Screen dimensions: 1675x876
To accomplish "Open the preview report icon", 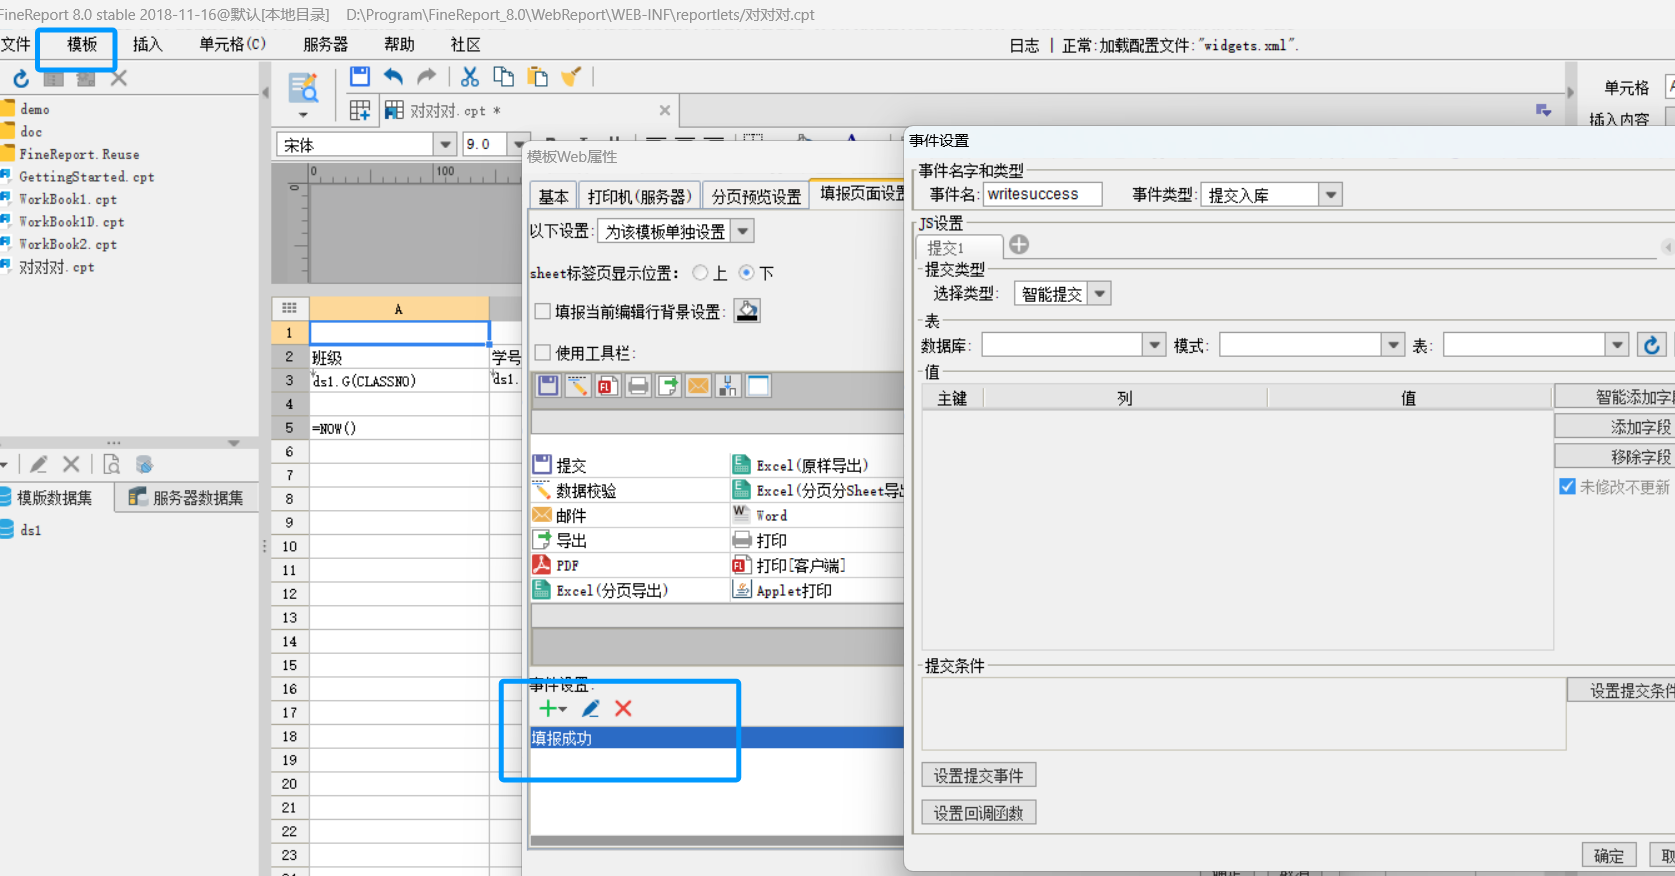I will (303, 88).
